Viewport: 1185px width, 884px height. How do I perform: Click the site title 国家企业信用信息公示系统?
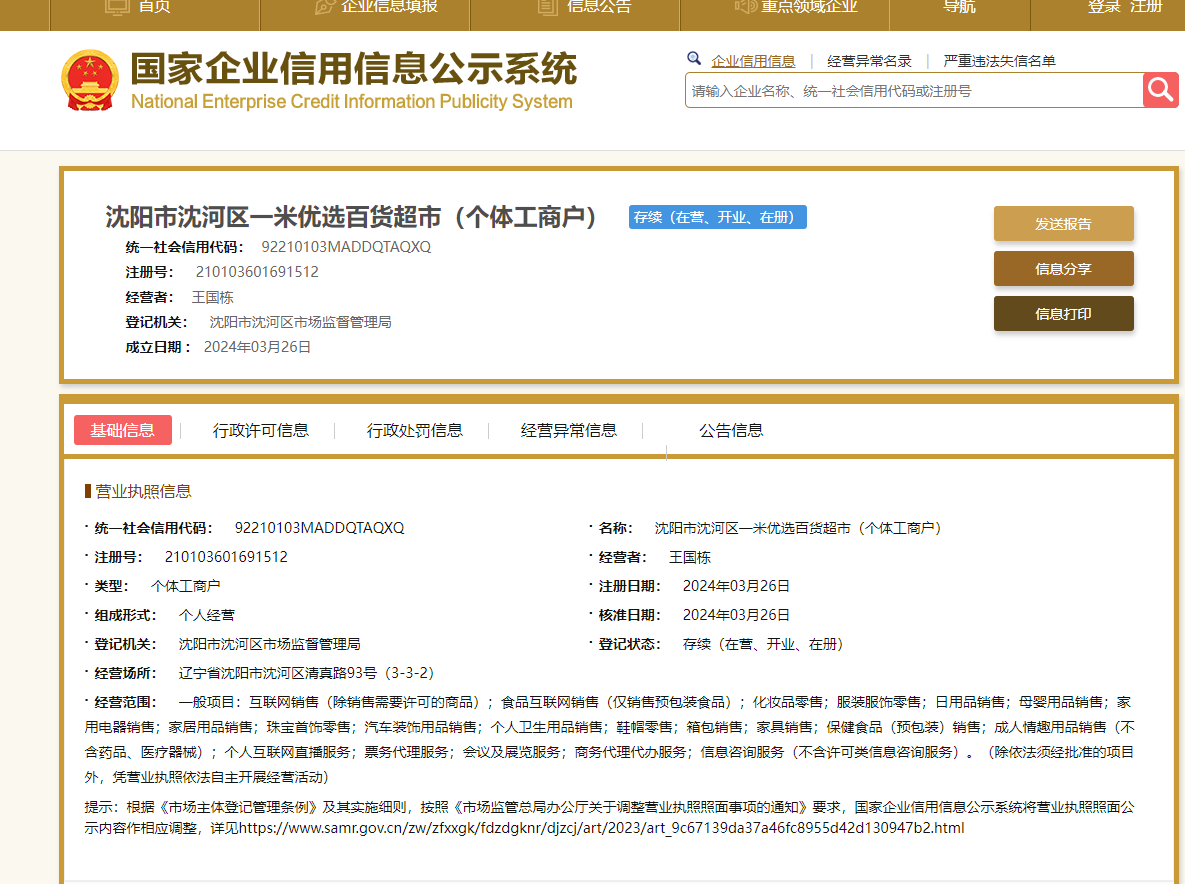tap(354, 69)
